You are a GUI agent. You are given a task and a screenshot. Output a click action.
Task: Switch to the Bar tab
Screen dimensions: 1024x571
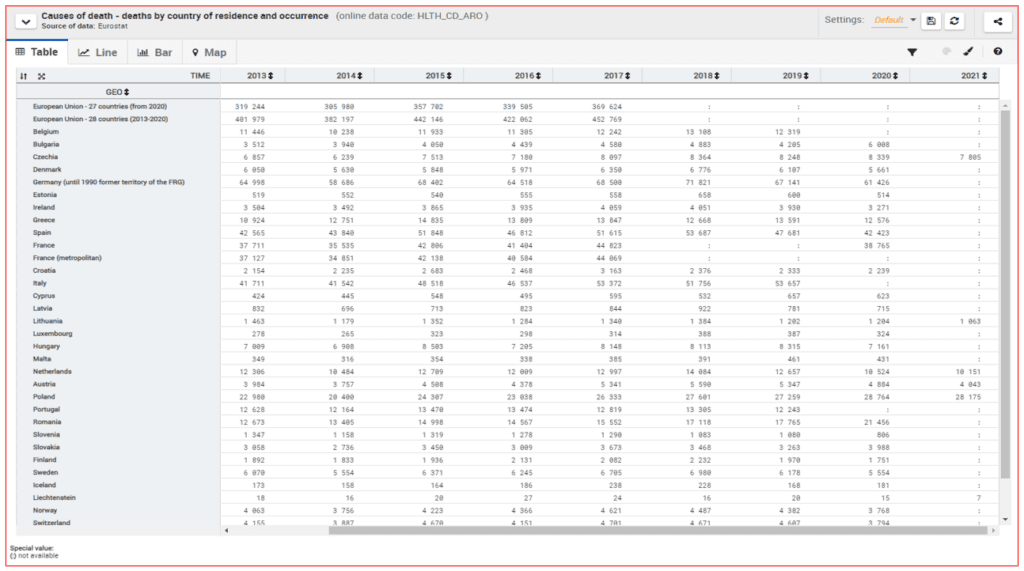(x=155, y=52)
